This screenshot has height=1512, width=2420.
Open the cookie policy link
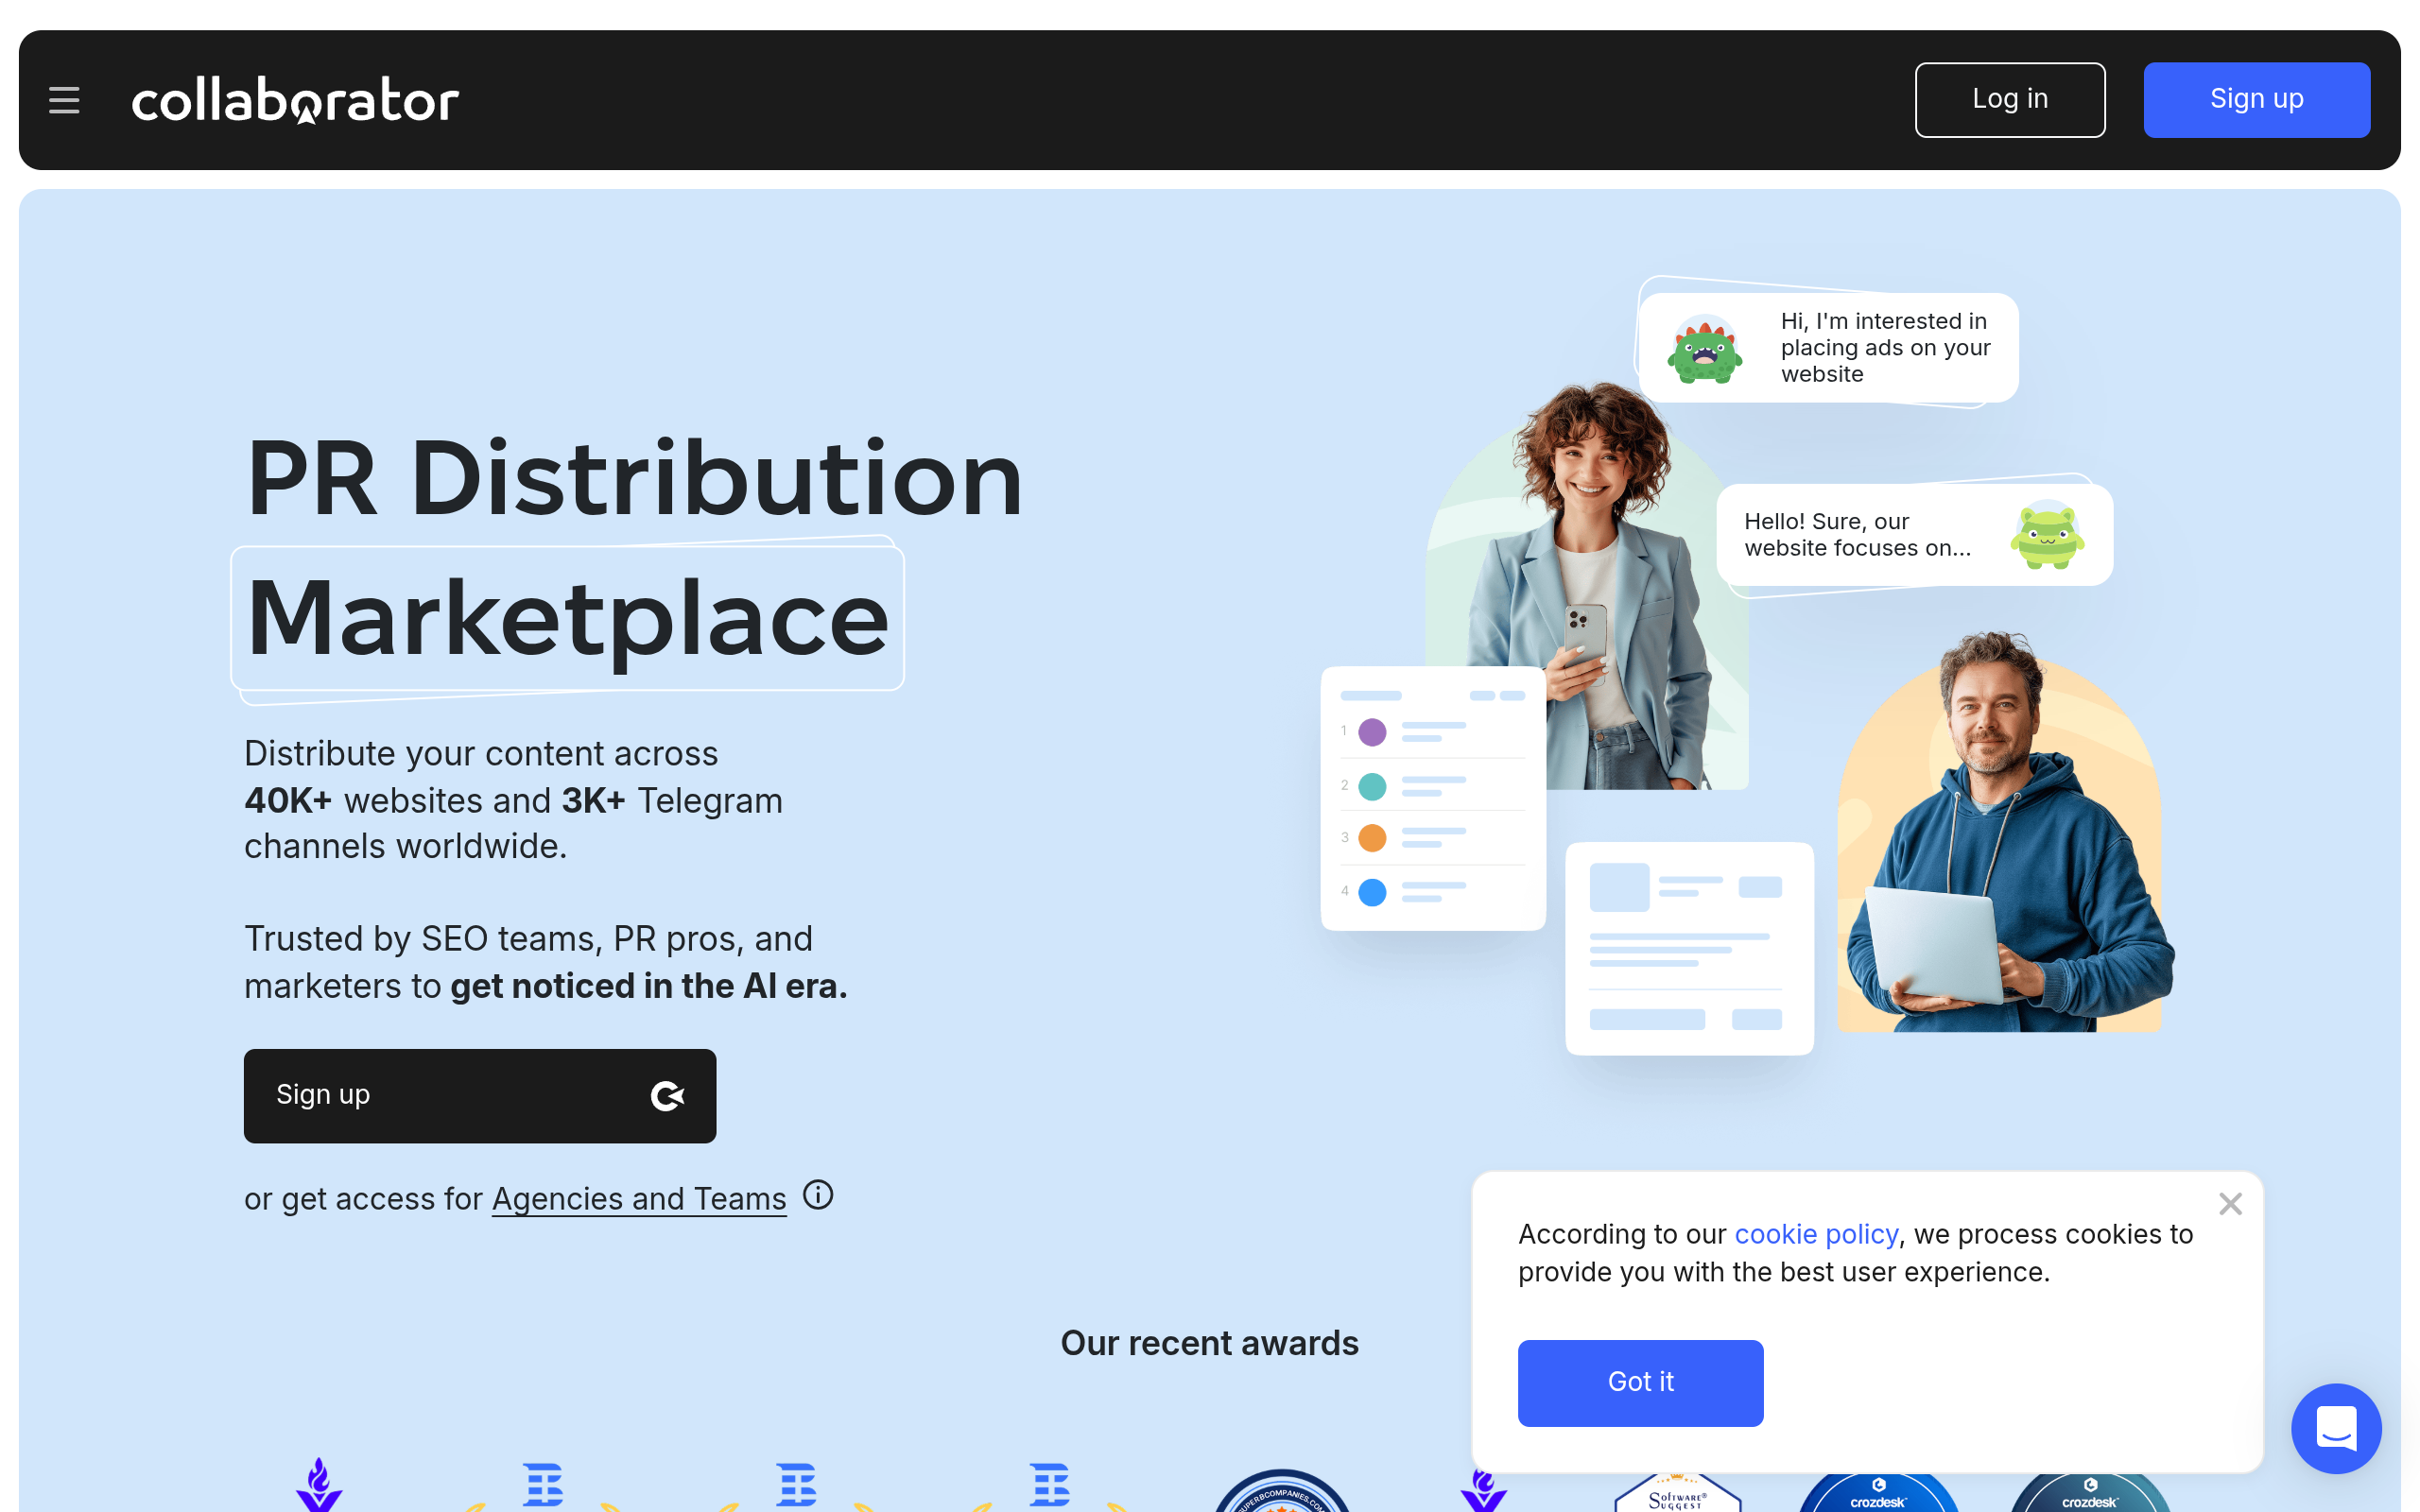point(1816,1234)
